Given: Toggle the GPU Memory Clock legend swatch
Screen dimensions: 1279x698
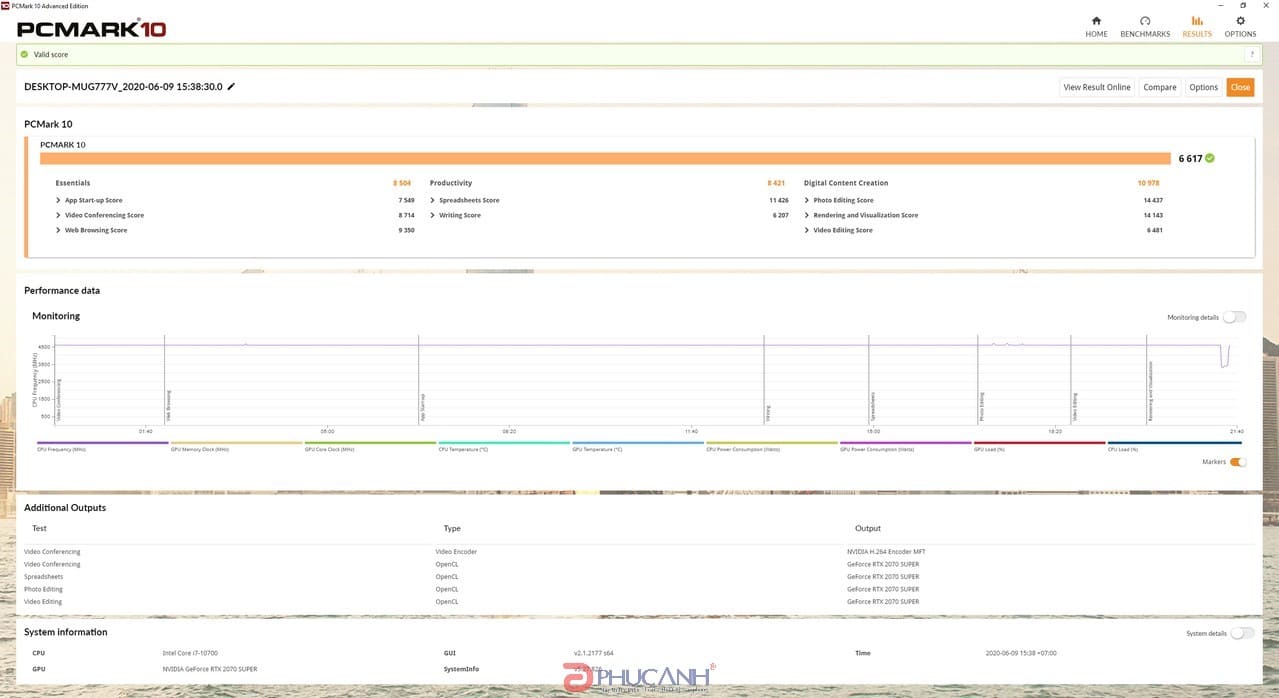Looking at the screenshot, I should point(236,443).
